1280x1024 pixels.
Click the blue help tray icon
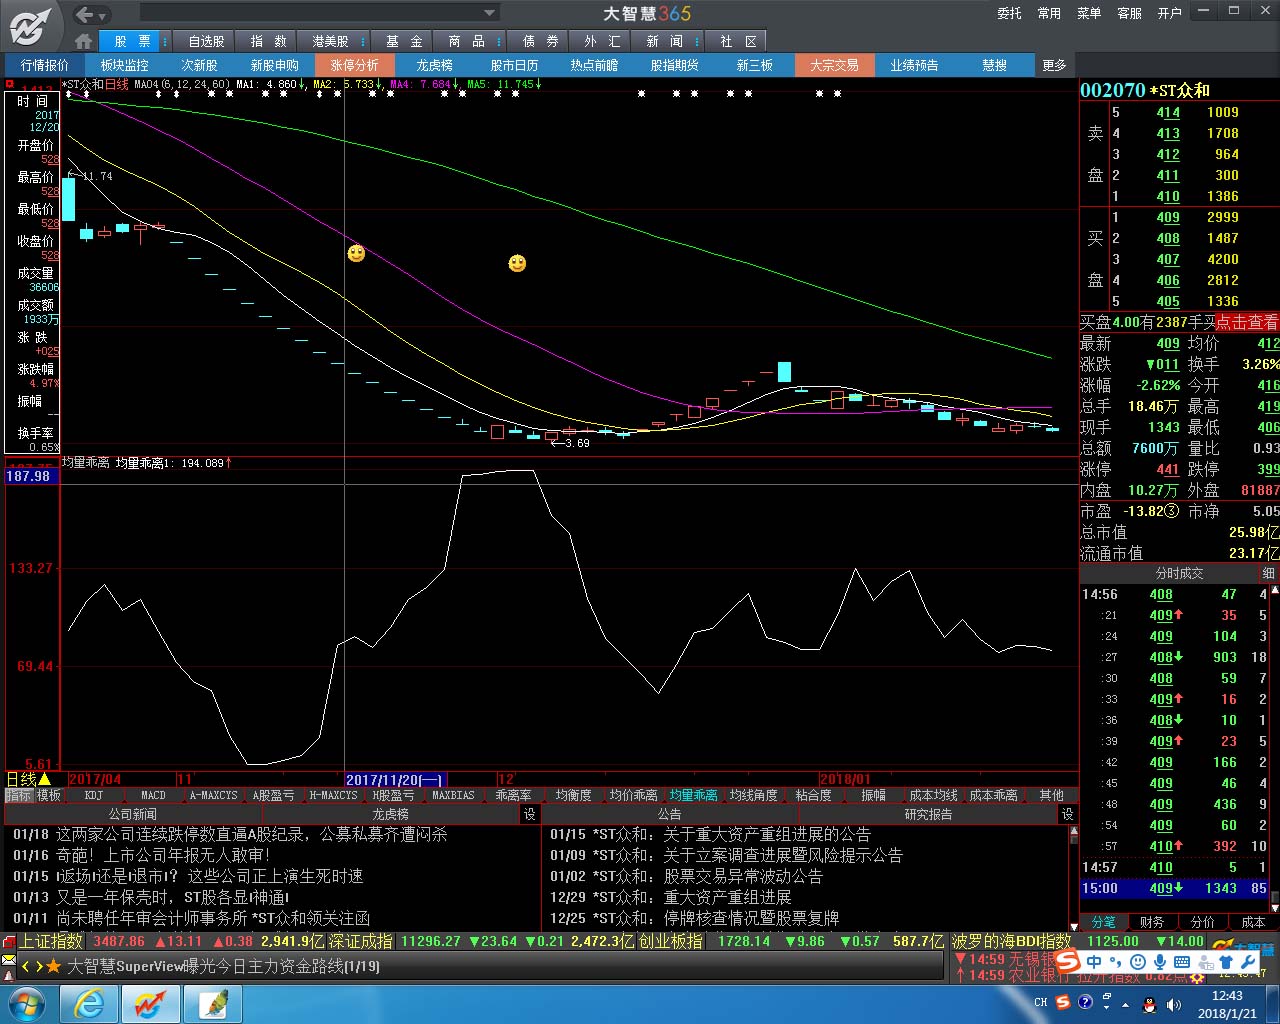click(1086, 1003)
